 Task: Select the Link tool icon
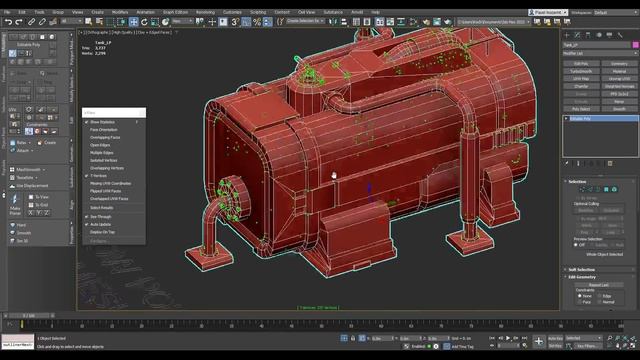point(31,22)
